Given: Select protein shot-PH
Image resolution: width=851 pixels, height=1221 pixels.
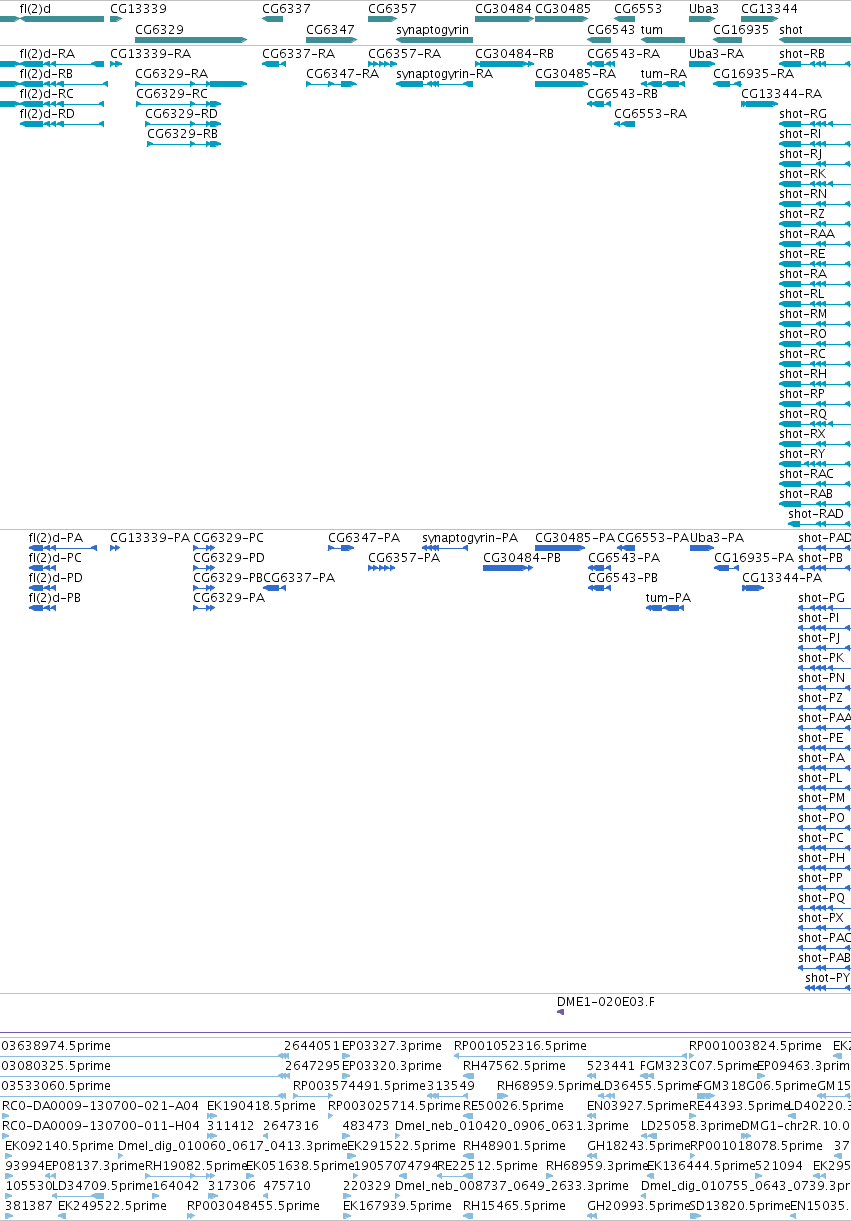Looking at the screenshot, I should click(x=822, y=858).
